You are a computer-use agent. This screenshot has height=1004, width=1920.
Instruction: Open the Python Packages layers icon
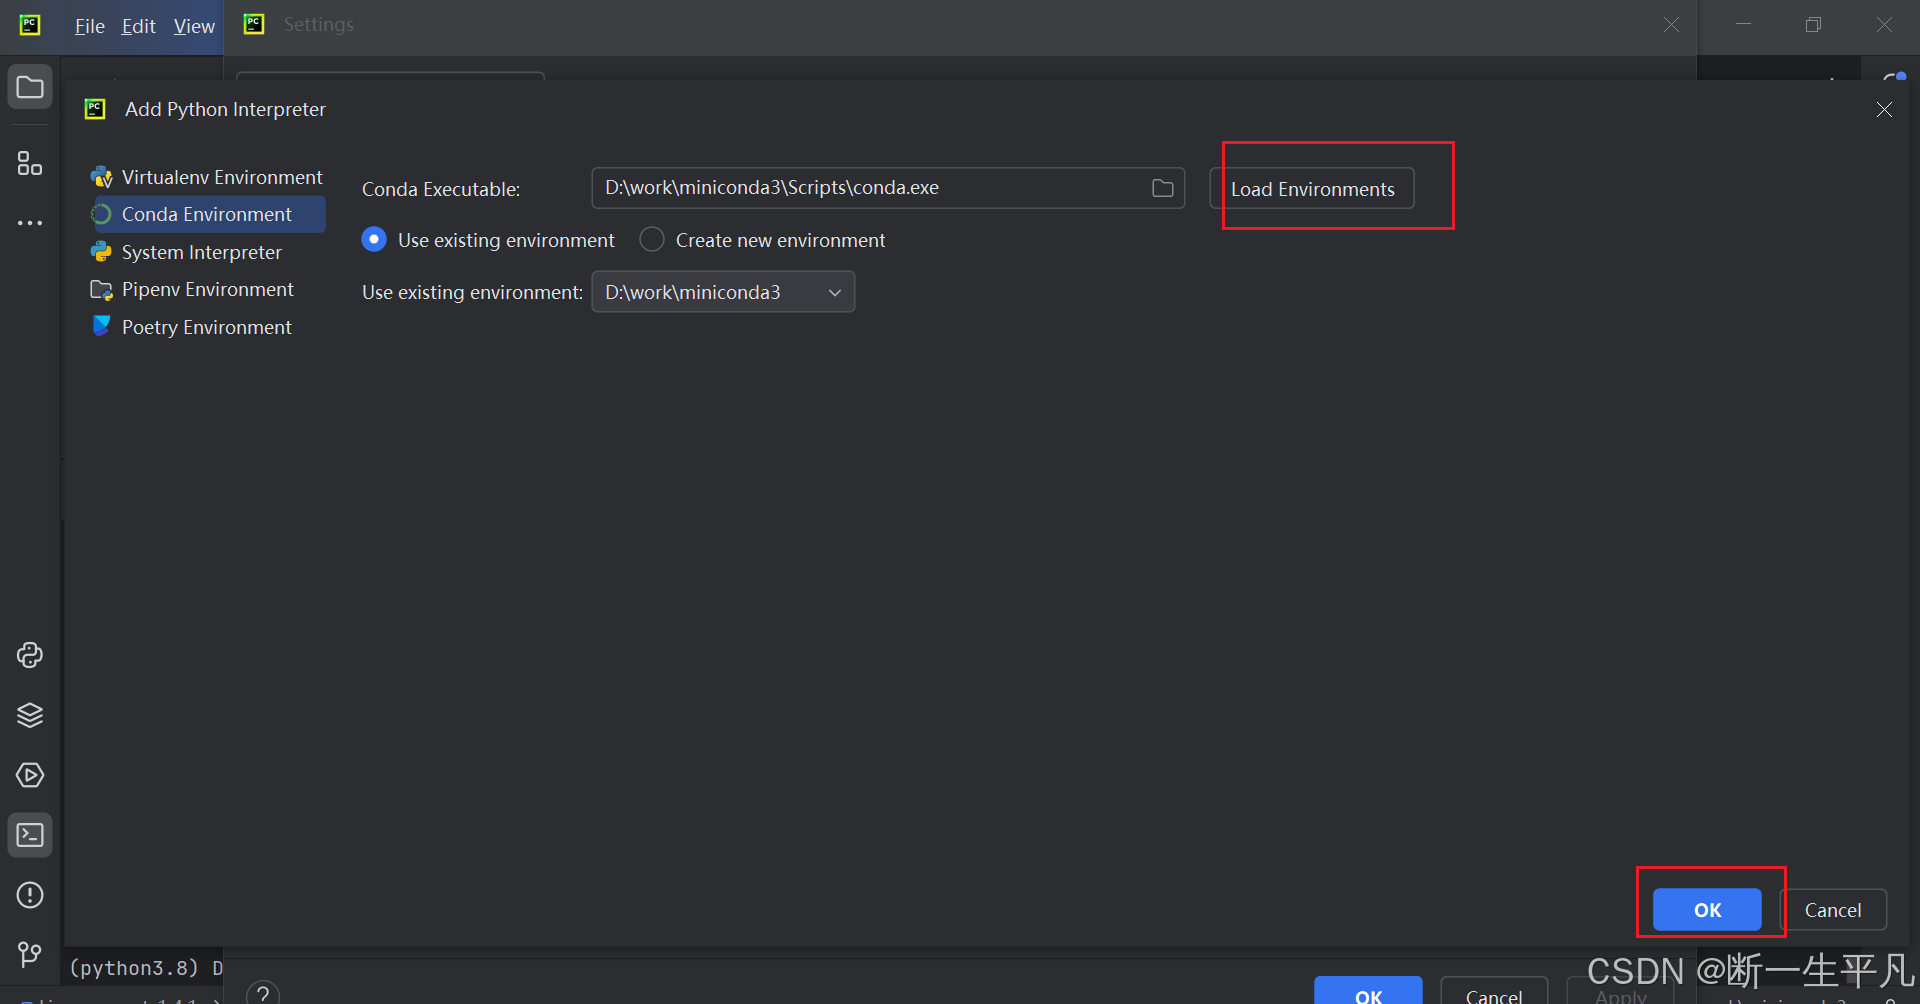point(30,715)
